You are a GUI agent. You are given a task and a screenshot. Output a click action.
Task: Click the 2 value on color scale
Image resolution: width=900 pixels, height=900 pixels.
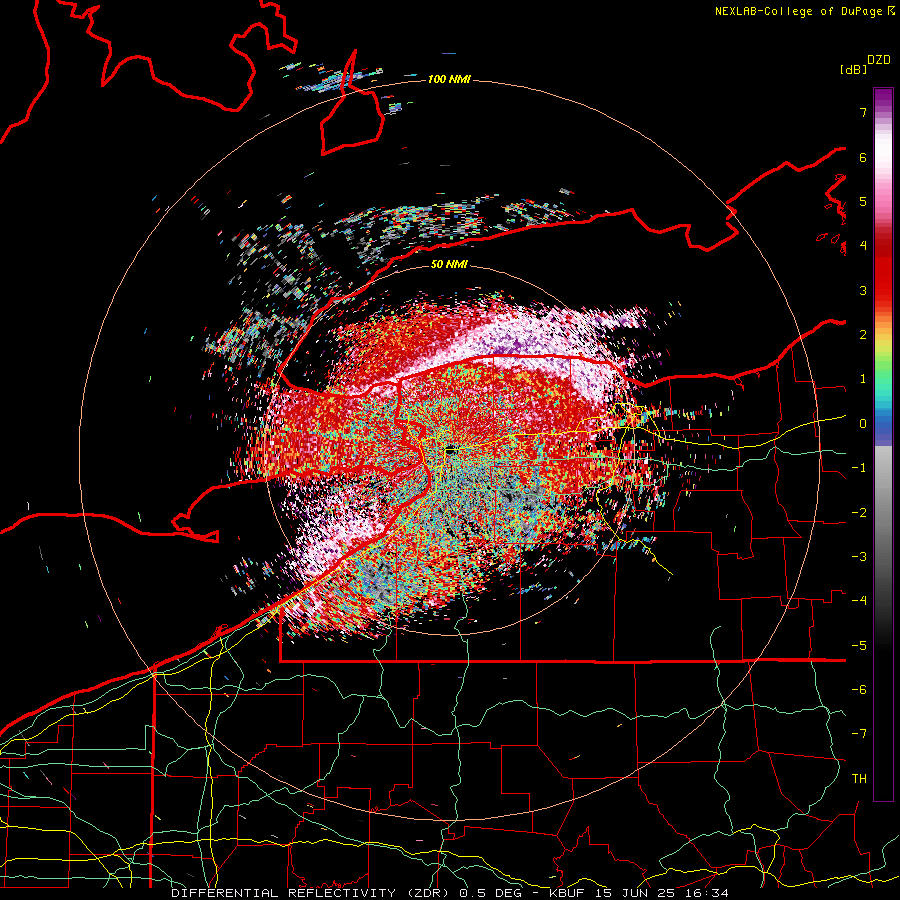pyautogui.click(x=863, y=335)
